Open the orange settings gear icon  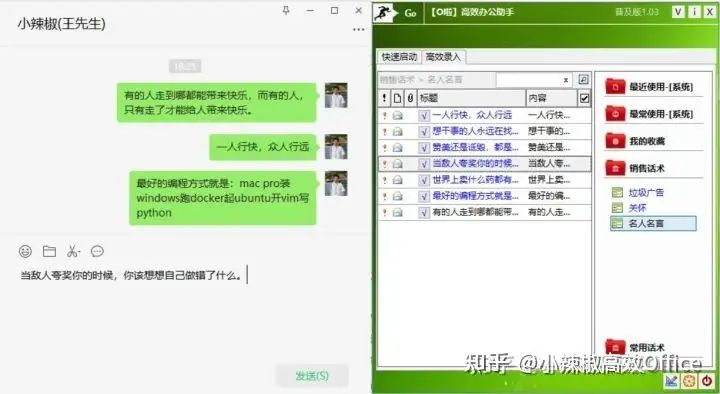pyautogui.click(x=689, y=380)
